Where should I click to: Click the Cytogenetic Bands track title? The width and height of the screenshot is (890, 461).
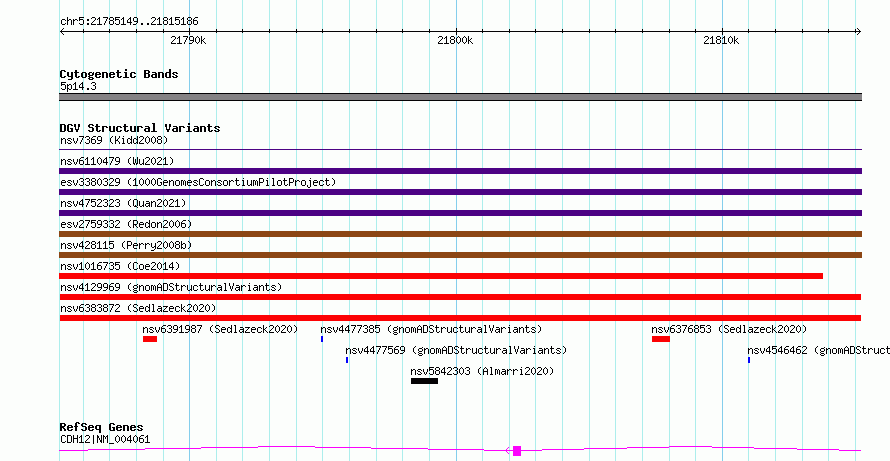(x=119, y=74)
